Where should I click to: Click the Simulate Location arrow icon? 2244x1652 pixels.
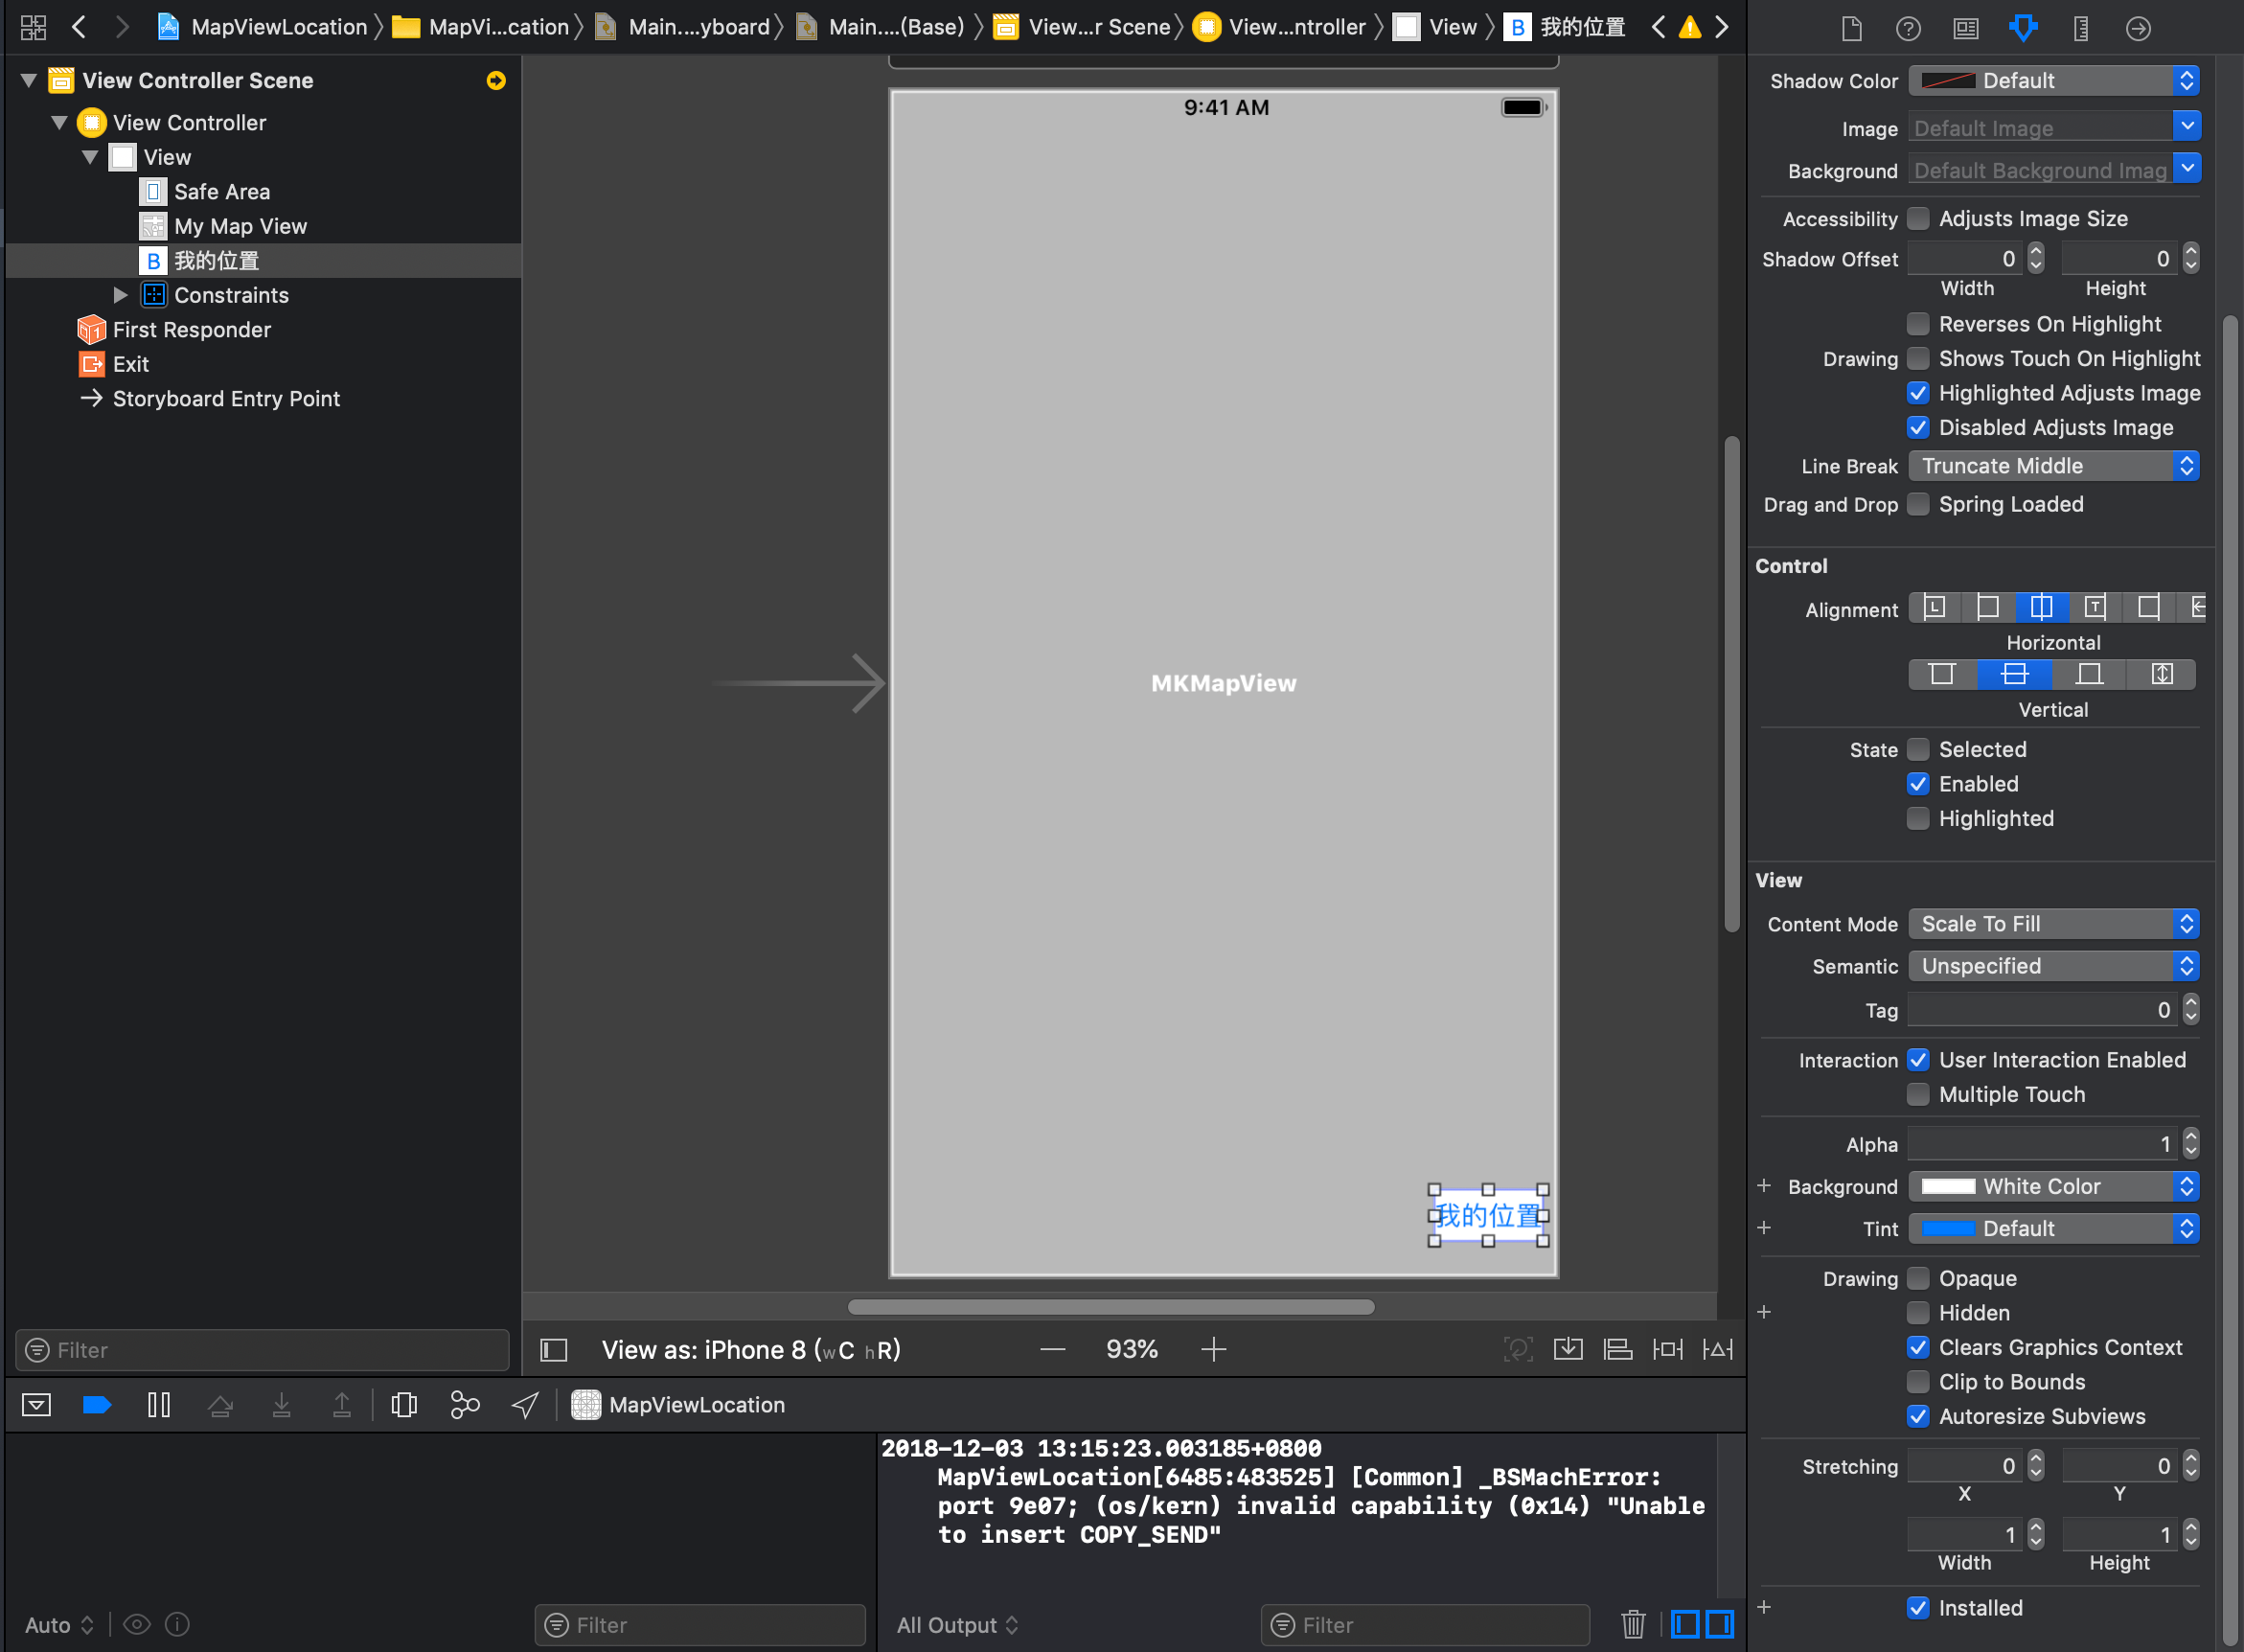pyautogui.click(x=525, y=1405)
